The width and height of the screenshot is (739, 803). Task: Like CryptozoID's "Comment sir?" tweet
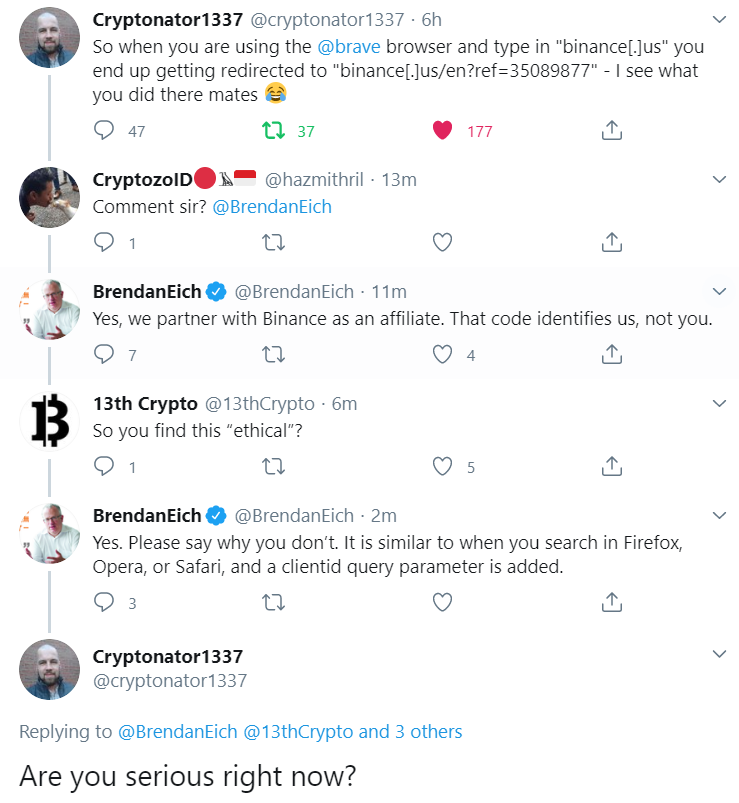pos(443,242)
